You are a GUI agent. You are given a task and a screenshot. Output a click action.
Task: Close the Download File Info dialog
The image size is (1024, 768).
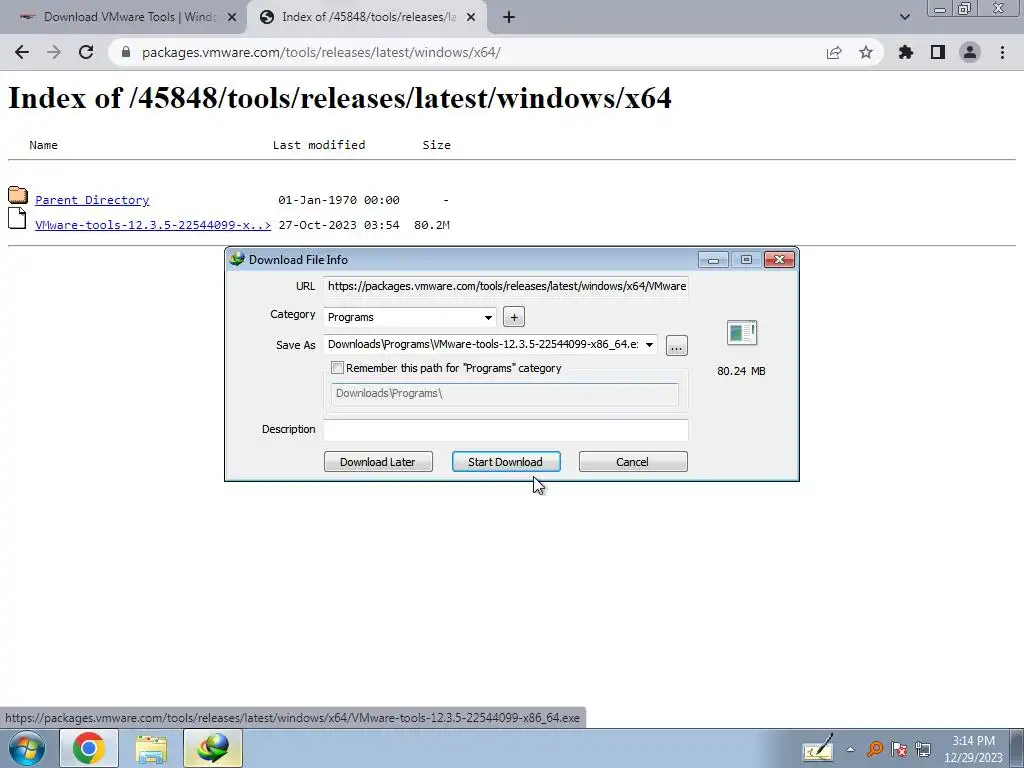pos(779,260)
